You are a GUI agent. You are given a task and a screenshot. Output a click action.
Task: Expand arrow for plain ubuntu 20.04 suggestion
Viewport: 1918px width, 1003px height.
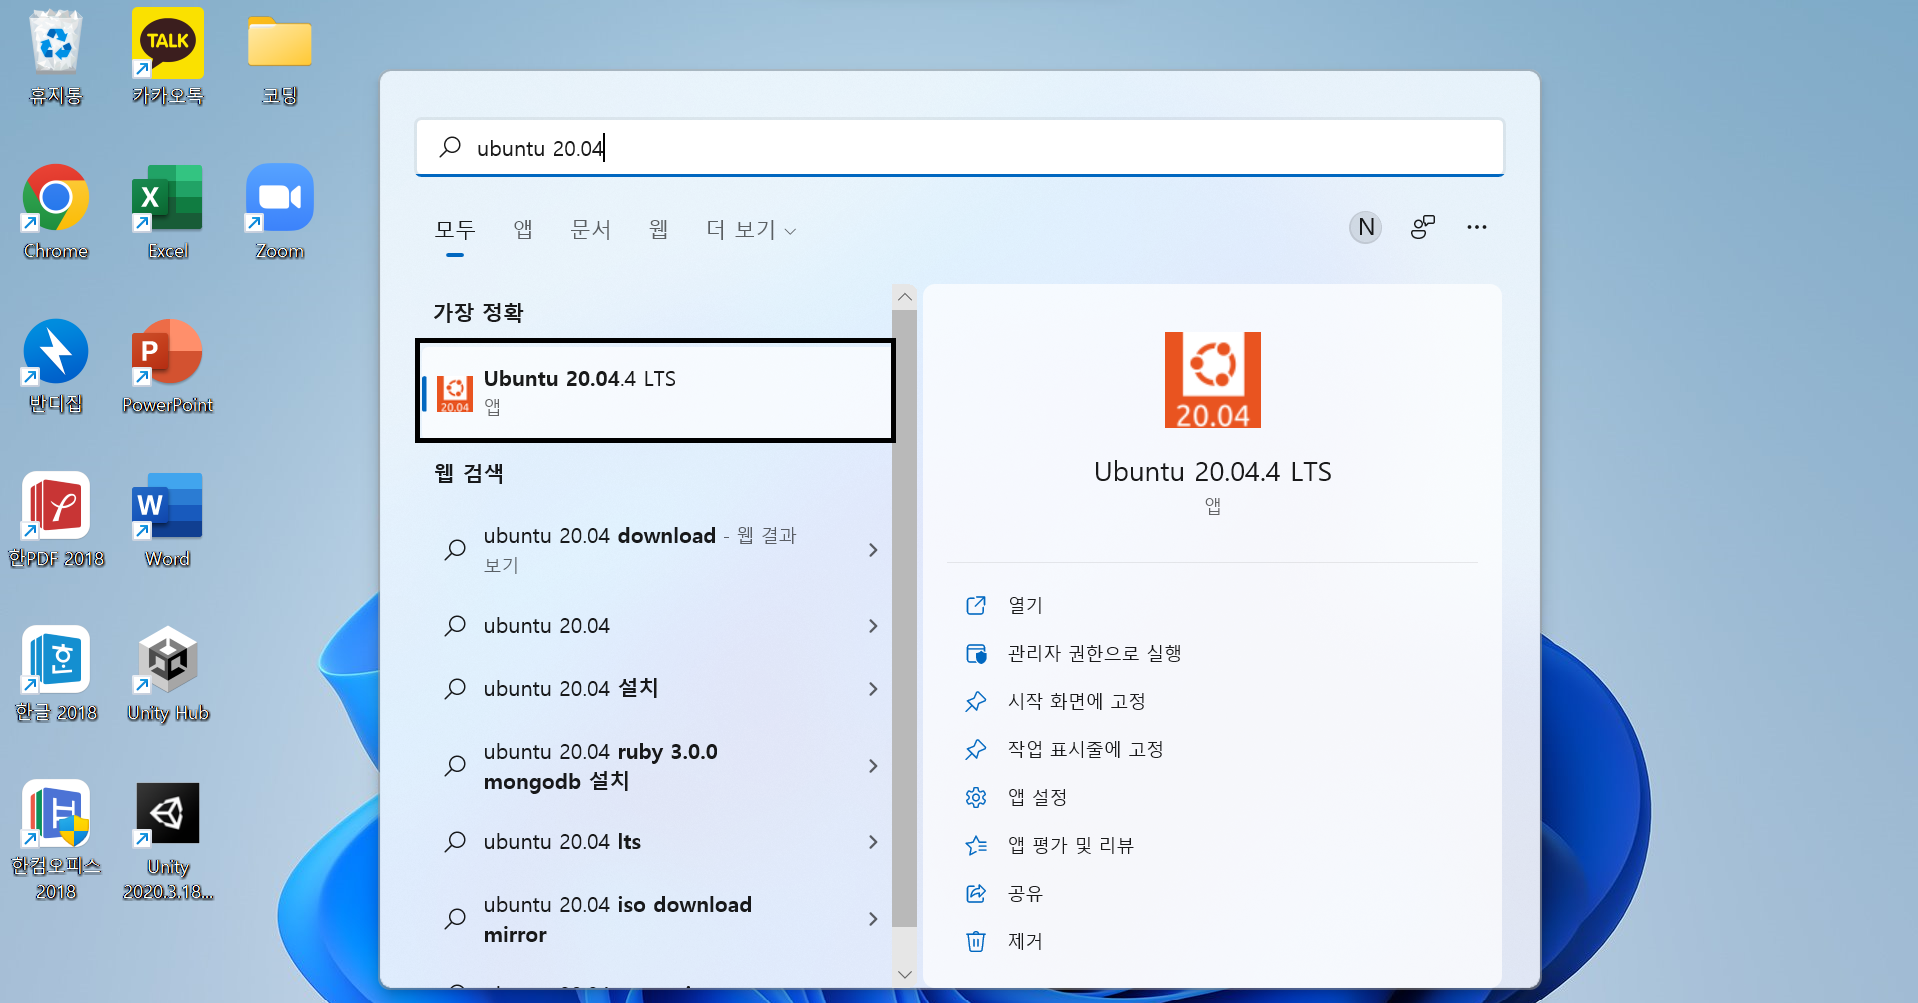coord(873,626)
